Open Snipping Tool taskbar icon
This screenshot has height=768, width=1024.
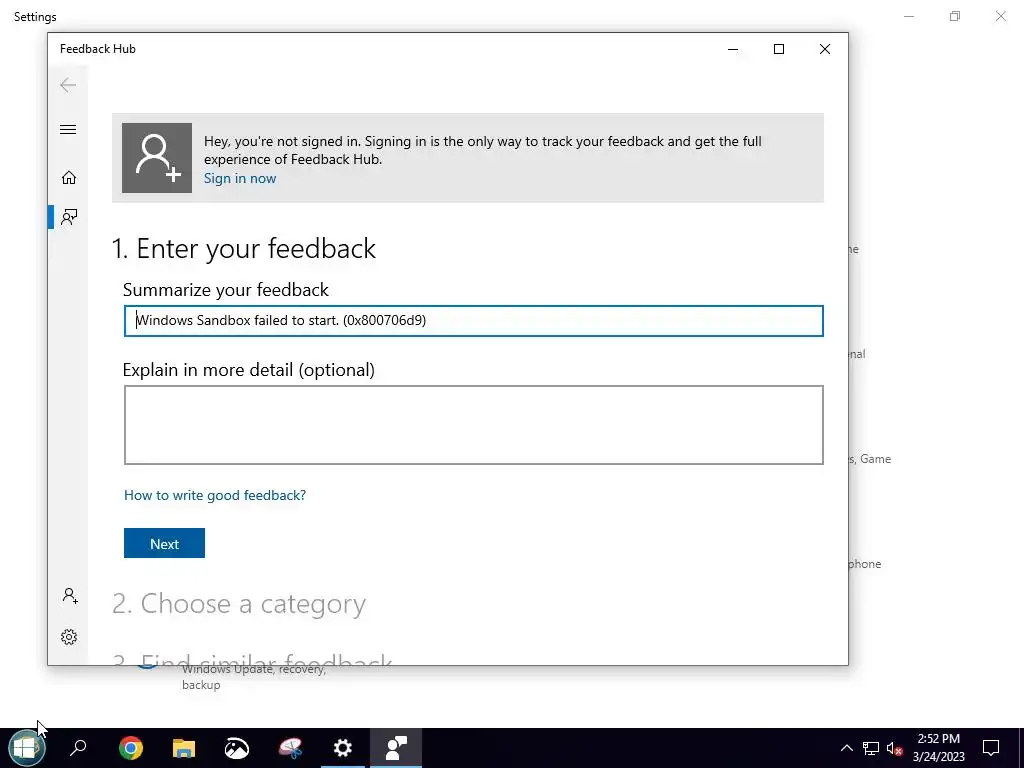click(290, 748)
